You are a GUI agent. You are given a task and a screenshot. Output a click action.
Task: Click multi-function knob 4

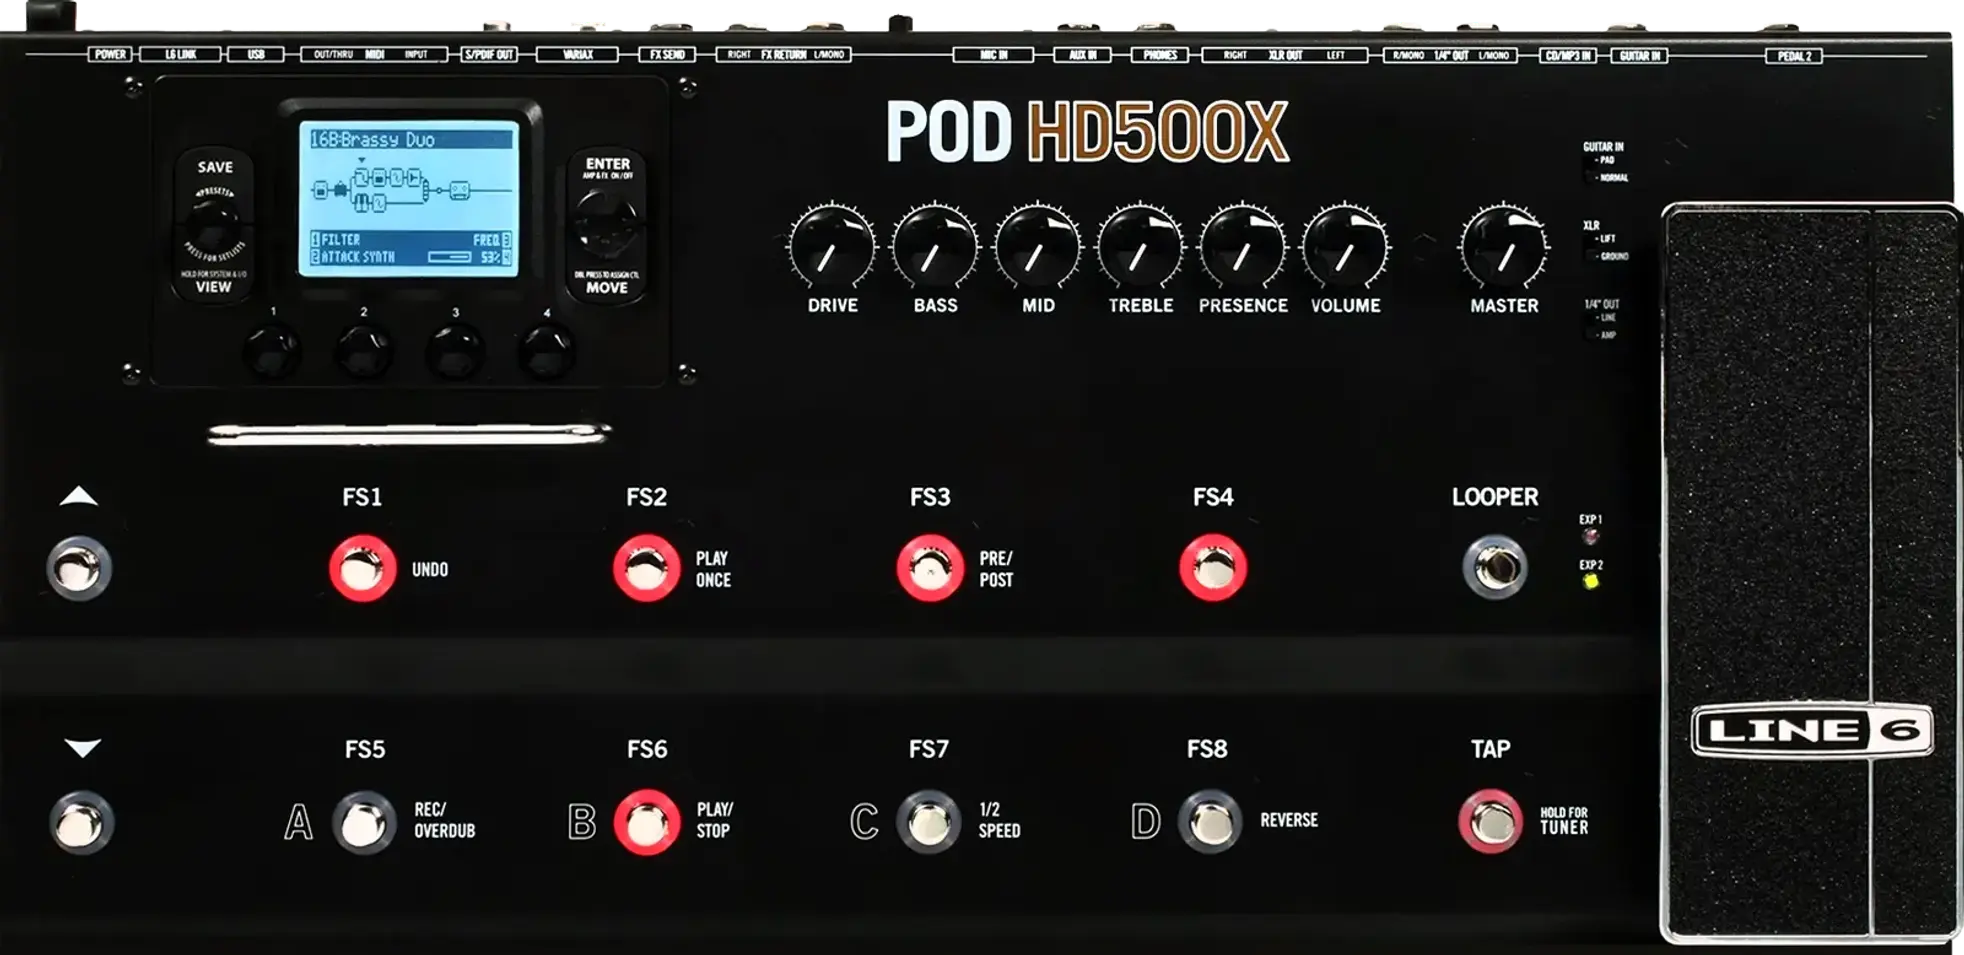547,352
